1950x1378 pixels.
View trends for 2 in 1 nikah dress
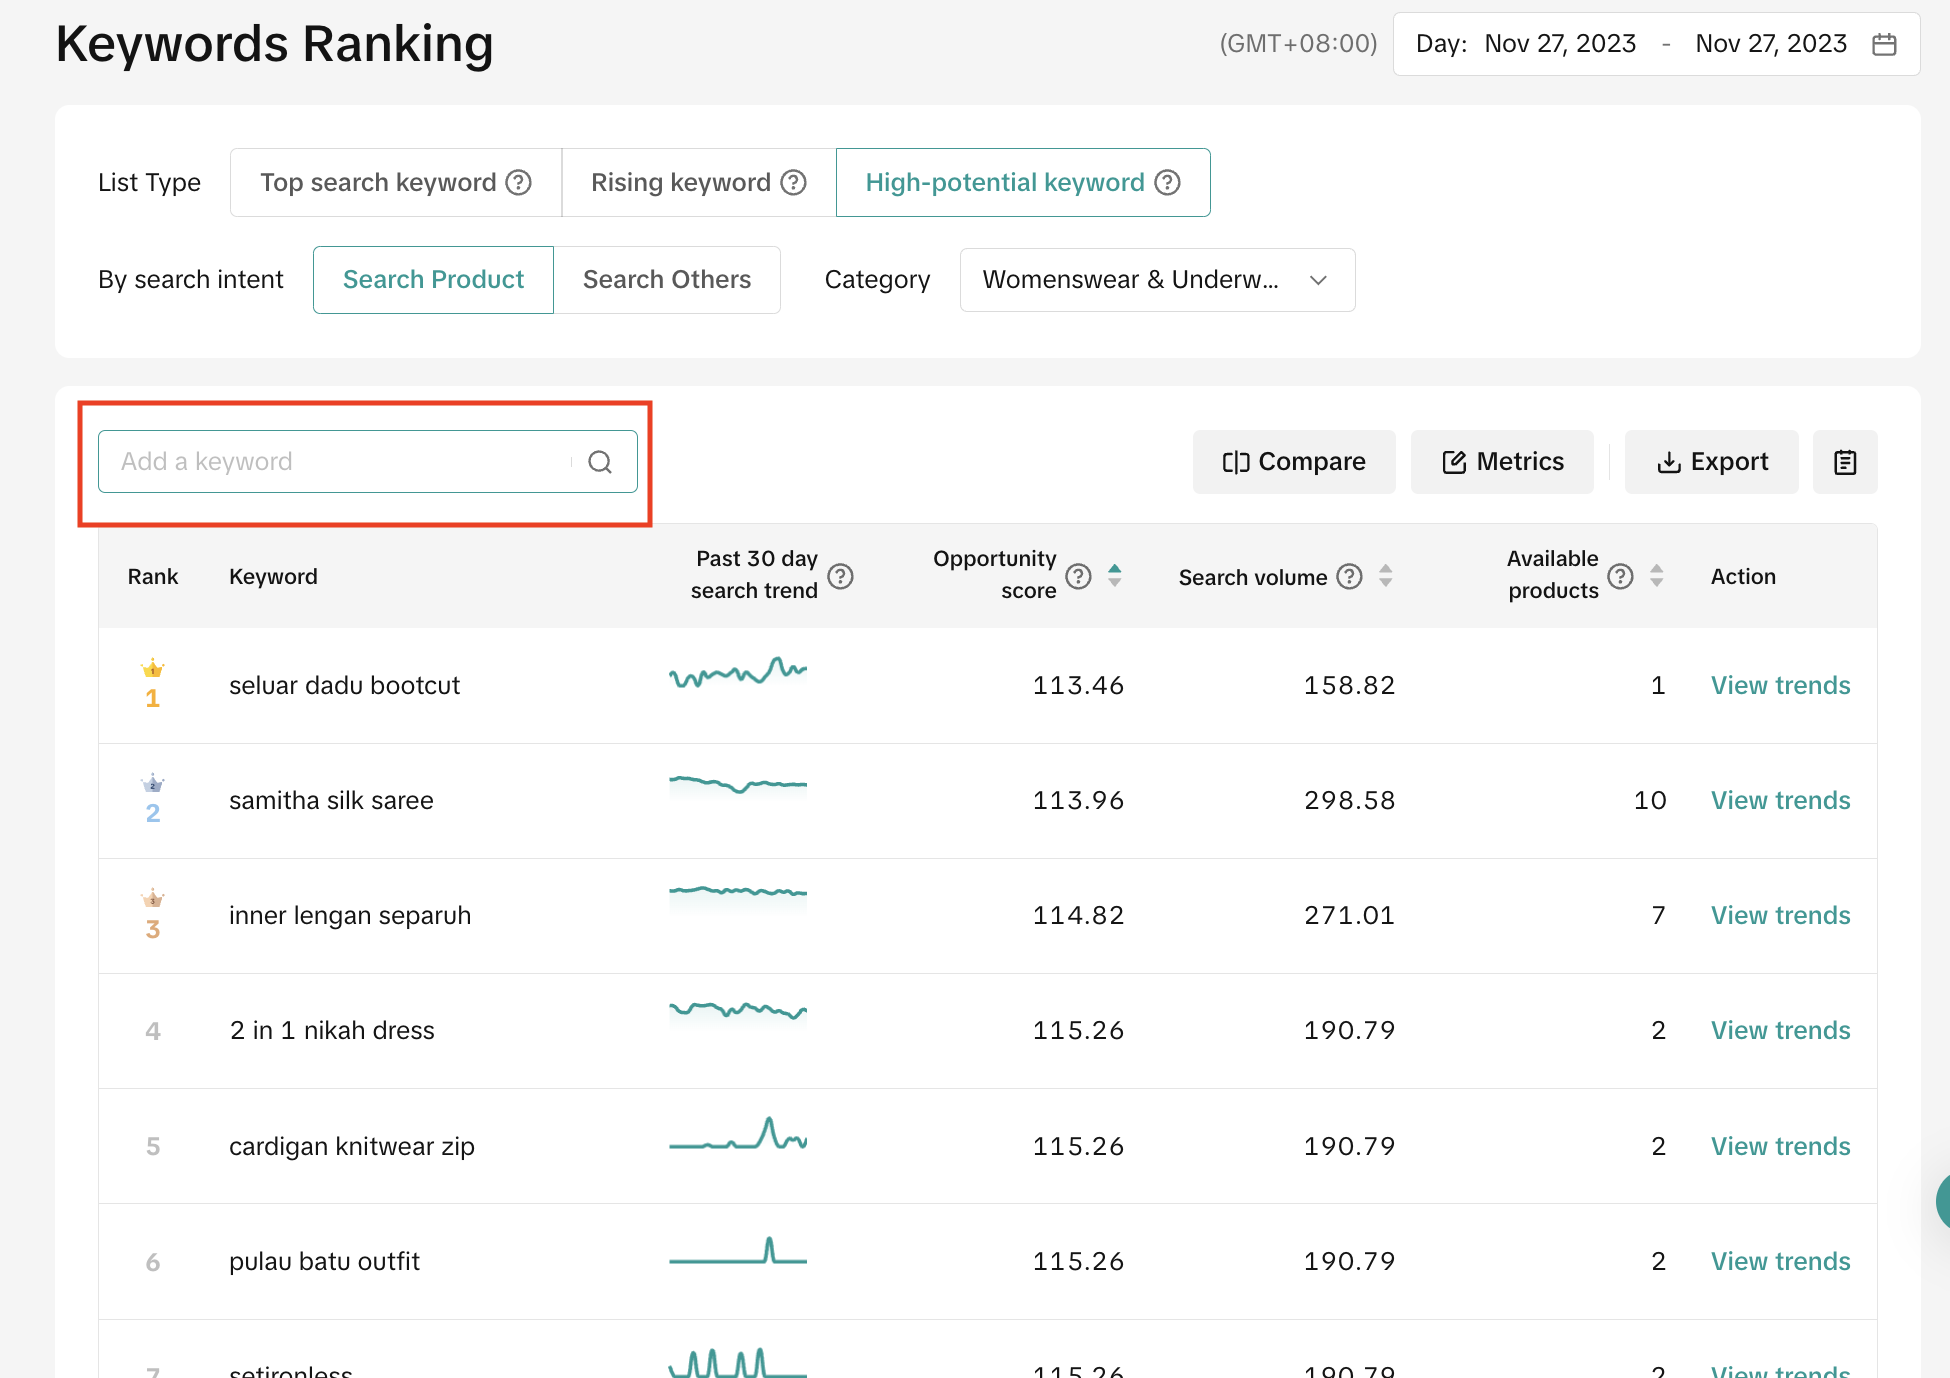tap(1780, 1030)
